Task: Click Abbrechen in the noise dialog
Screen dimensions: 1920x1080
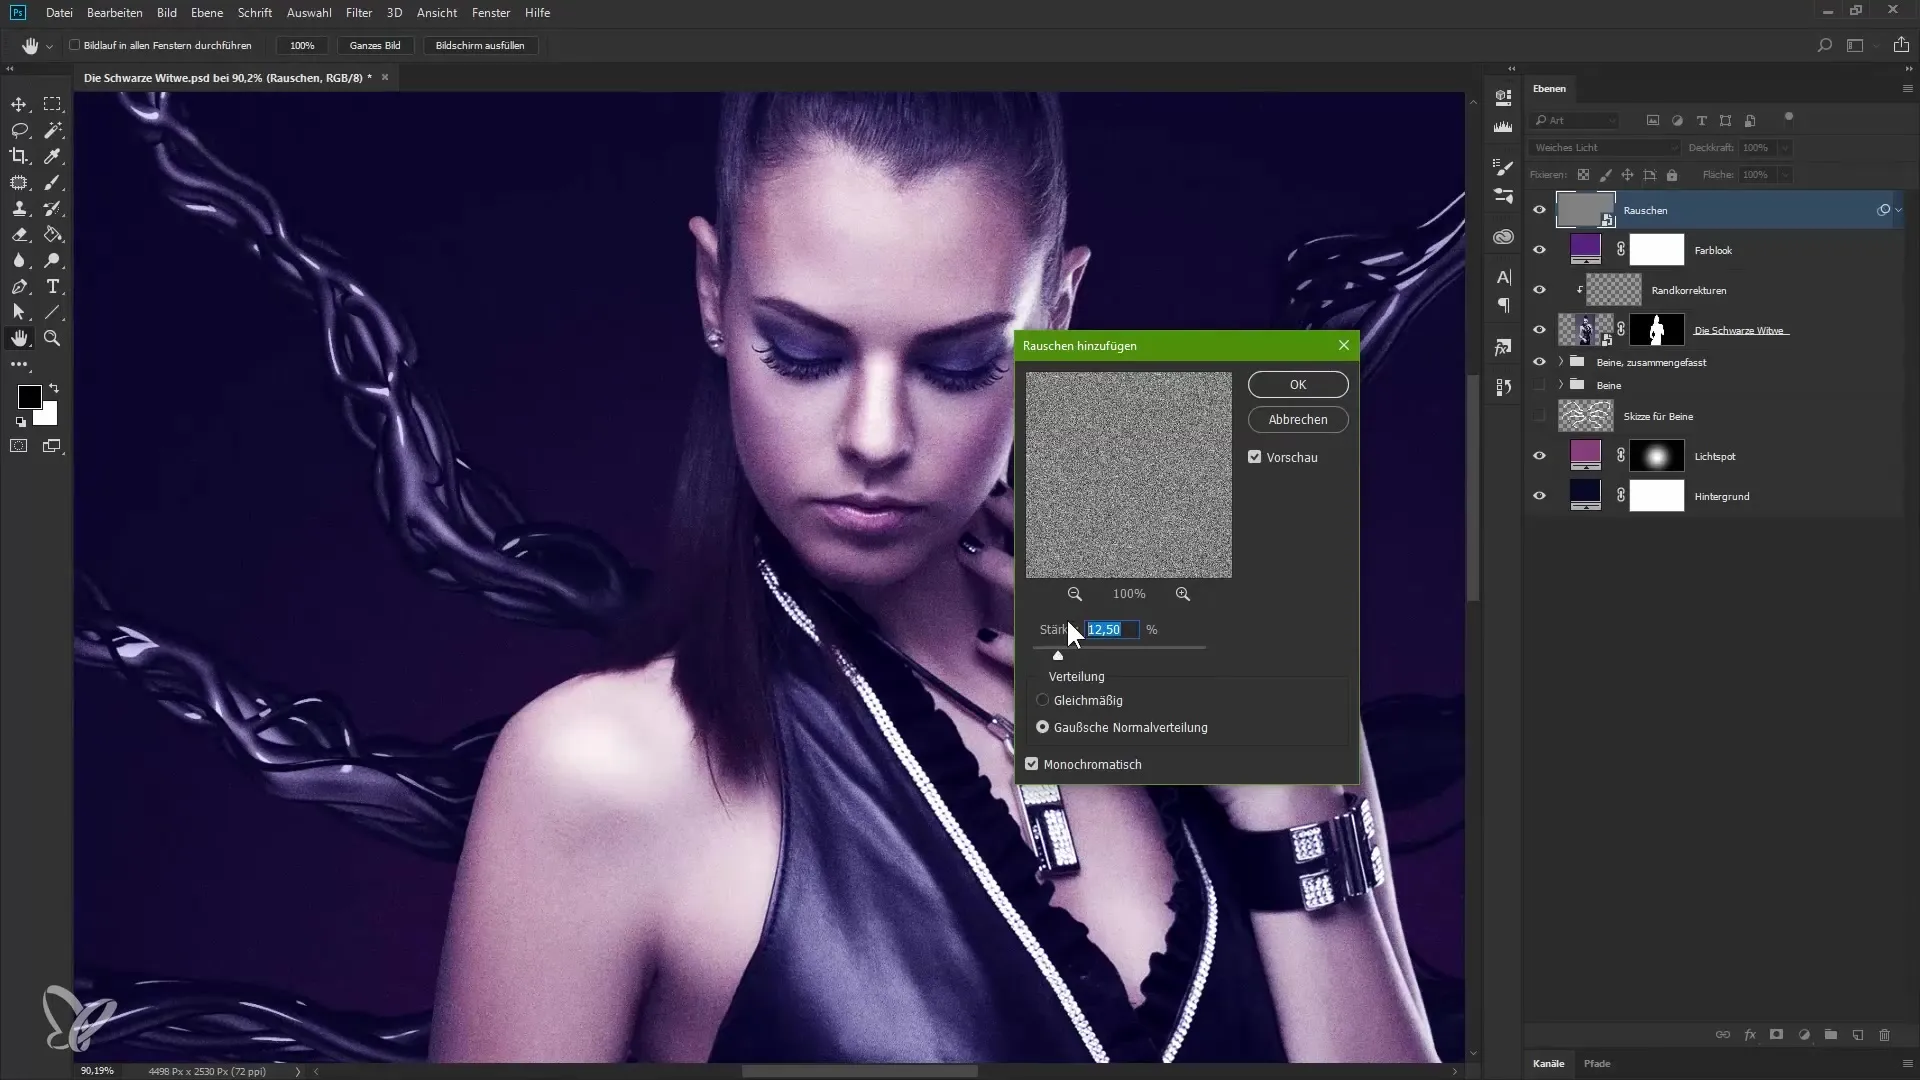Action: coord(1298,419)
